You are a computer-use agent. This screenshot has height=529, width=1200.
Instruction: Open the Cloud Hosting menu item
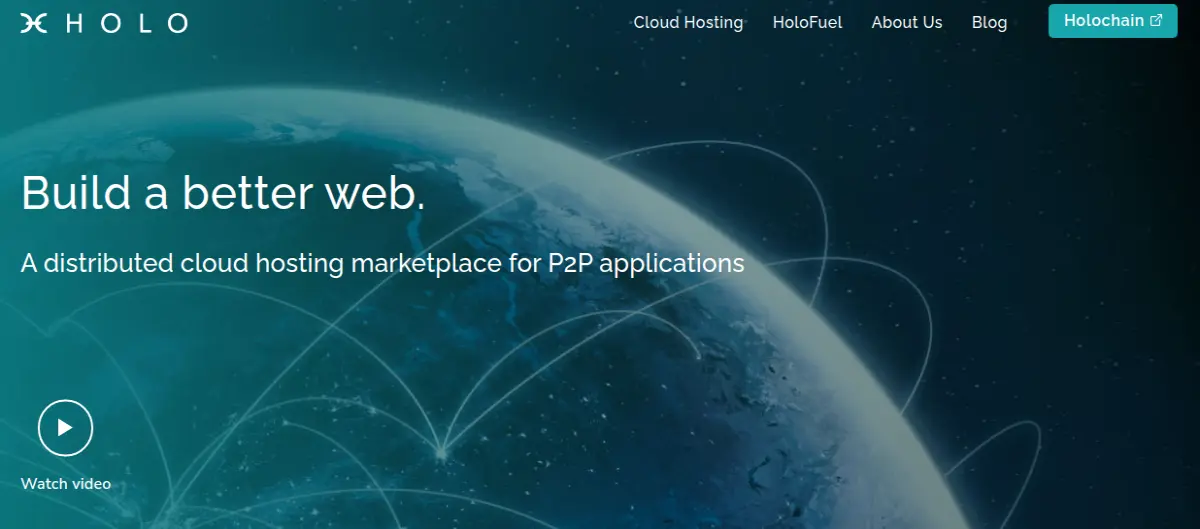click(x=688, y=22)
